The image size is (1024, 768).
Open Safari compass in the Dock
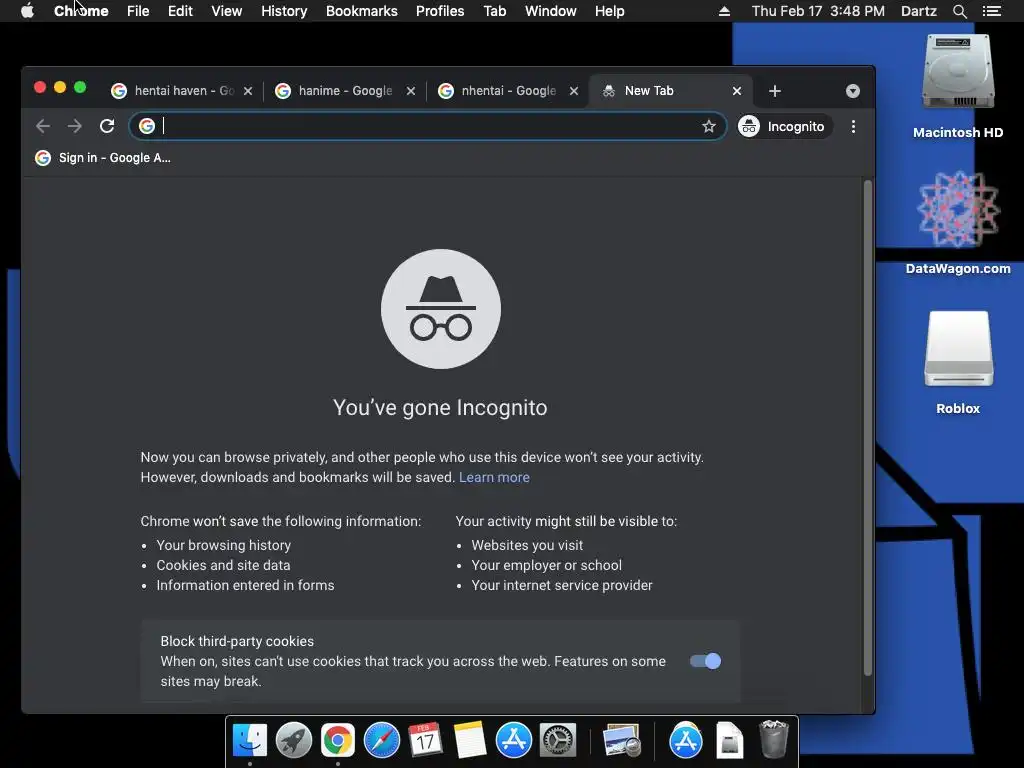(382, 741)
